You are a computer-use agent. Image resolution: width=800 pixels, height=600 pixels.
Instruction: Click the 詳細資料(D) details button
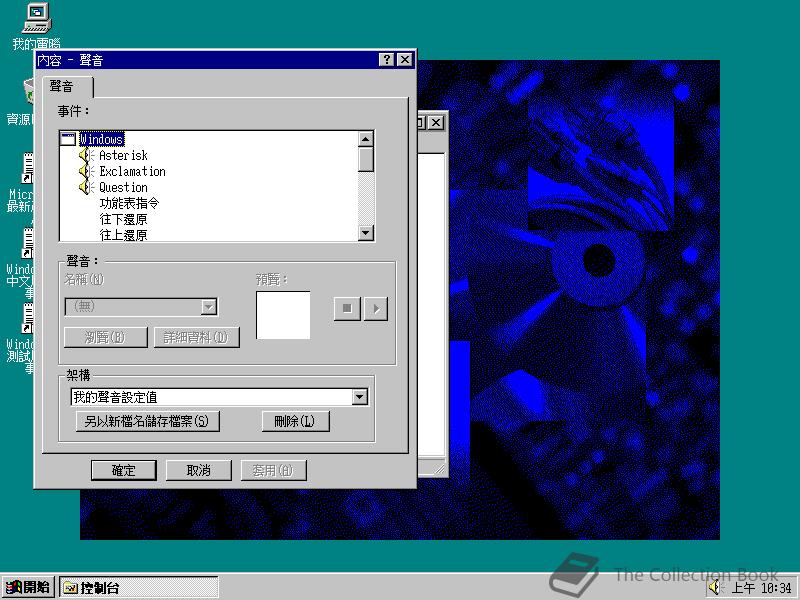pos(196,337)
